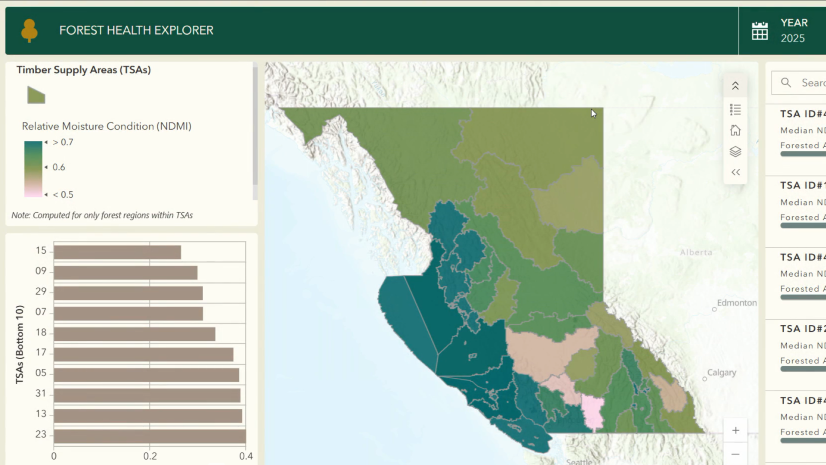826x465 pixels.
Task: Select bar for TSA 29
Action: (128, 293)
